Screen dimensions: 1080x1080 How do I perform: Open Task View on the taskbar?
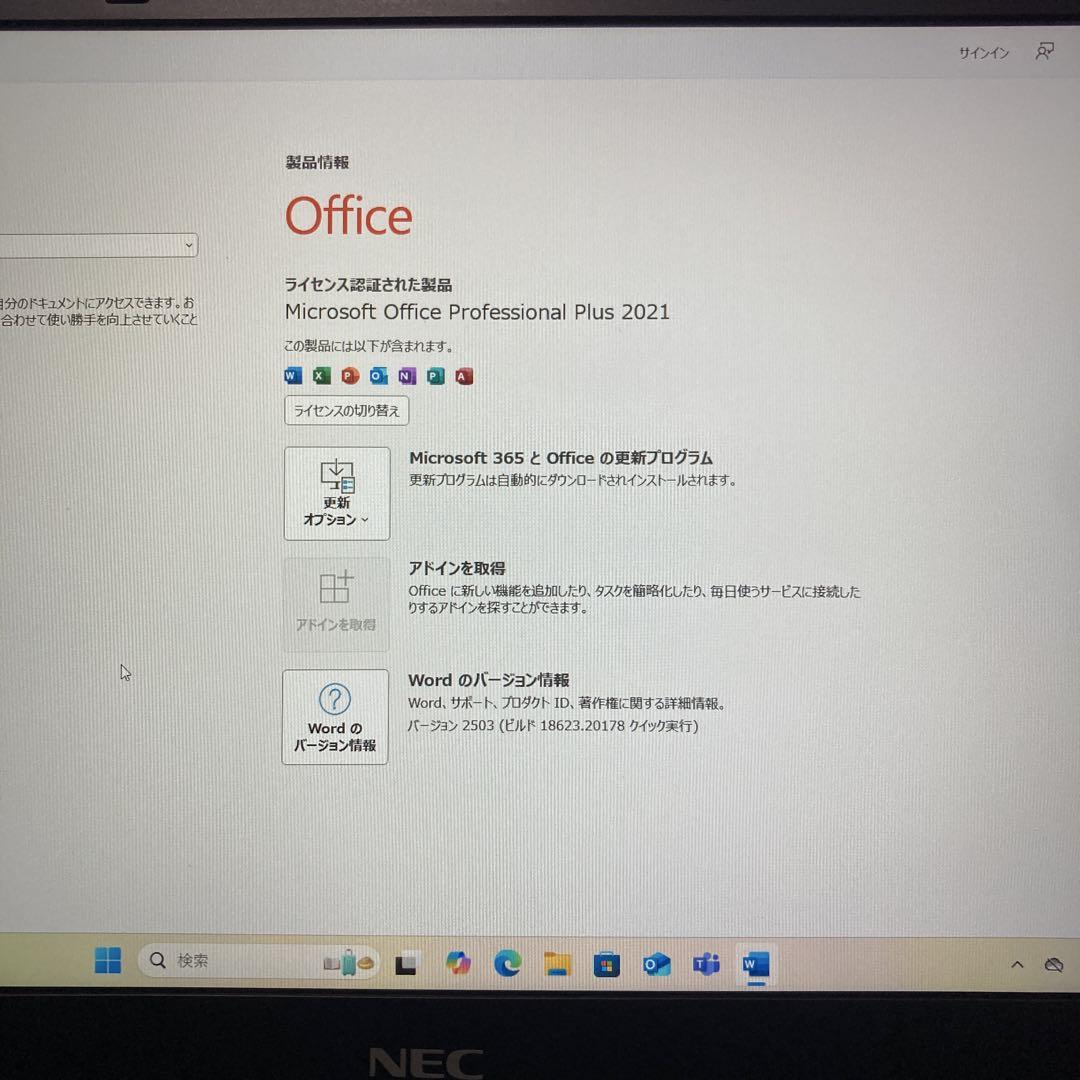click(x=406, y=964)
